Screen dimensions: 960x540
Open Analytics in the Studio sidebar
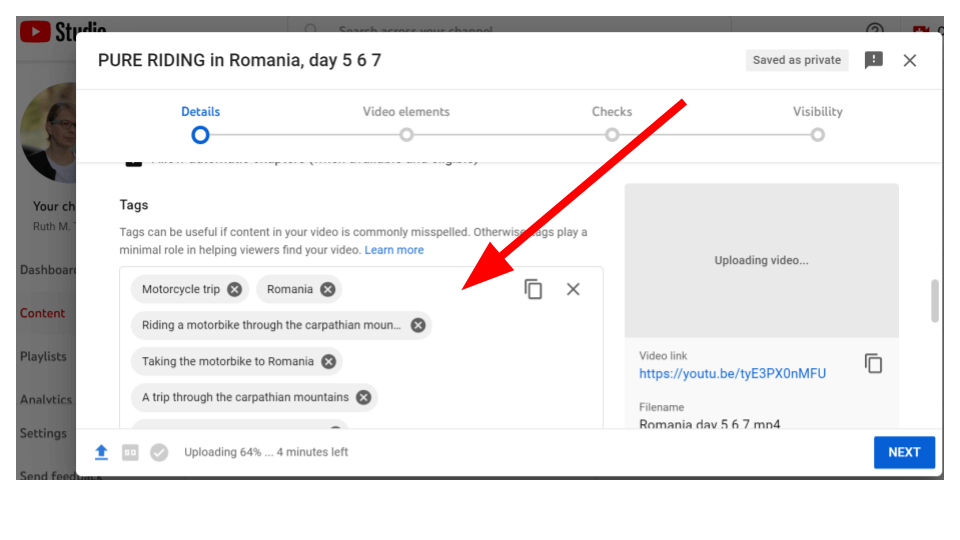click(46, 399)
